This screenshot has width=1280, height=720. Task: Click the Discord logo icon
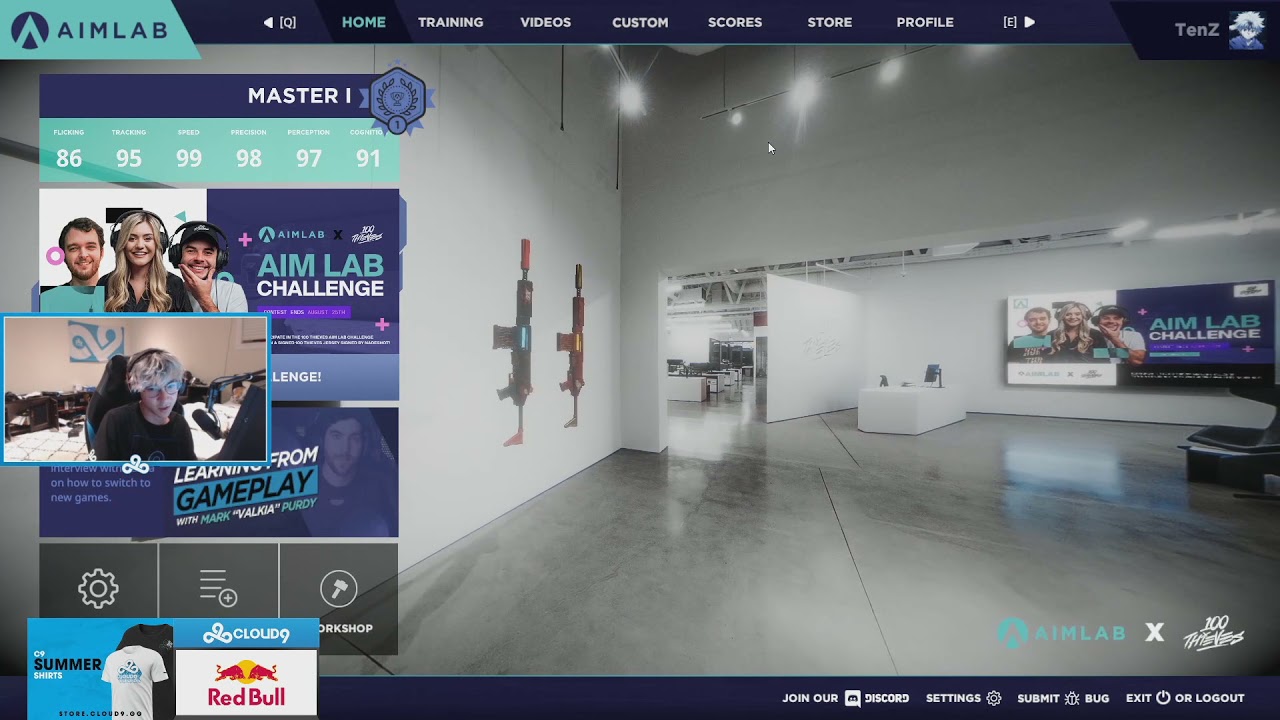853,698
